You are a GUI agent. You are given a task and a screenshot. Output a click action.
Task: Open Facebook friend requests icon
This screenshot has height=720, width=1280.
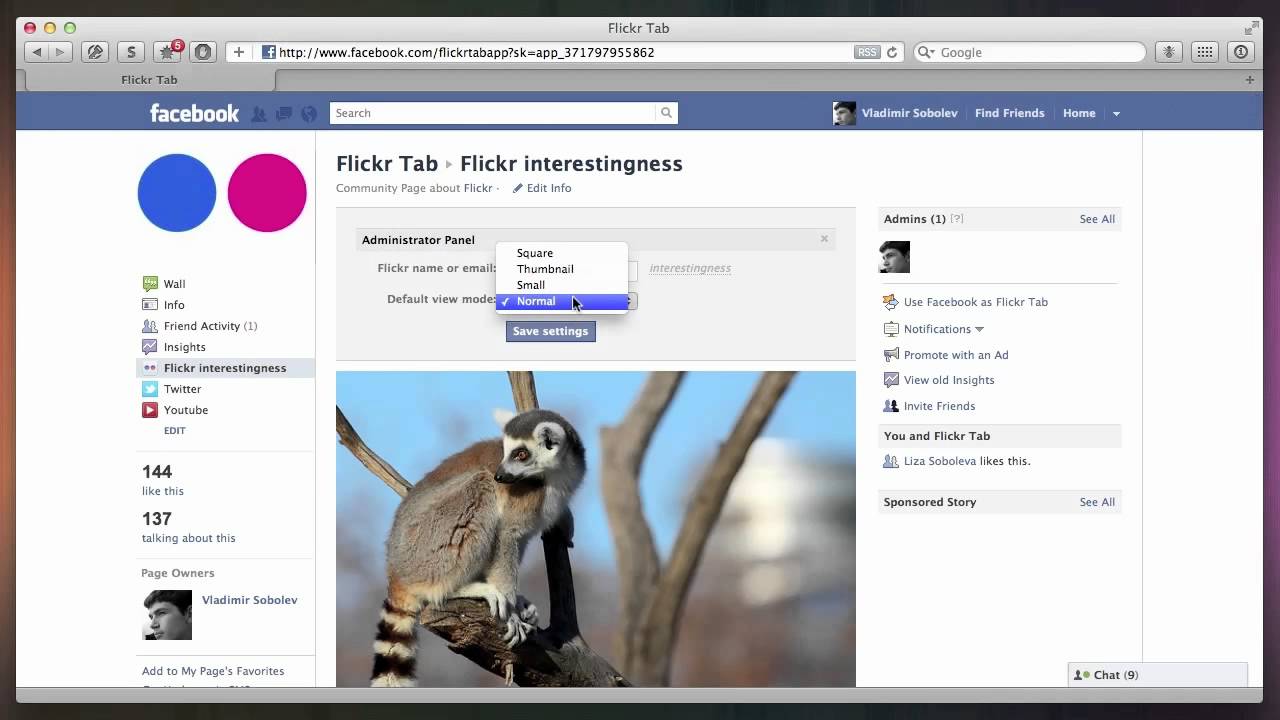click(x=259, y=114)
